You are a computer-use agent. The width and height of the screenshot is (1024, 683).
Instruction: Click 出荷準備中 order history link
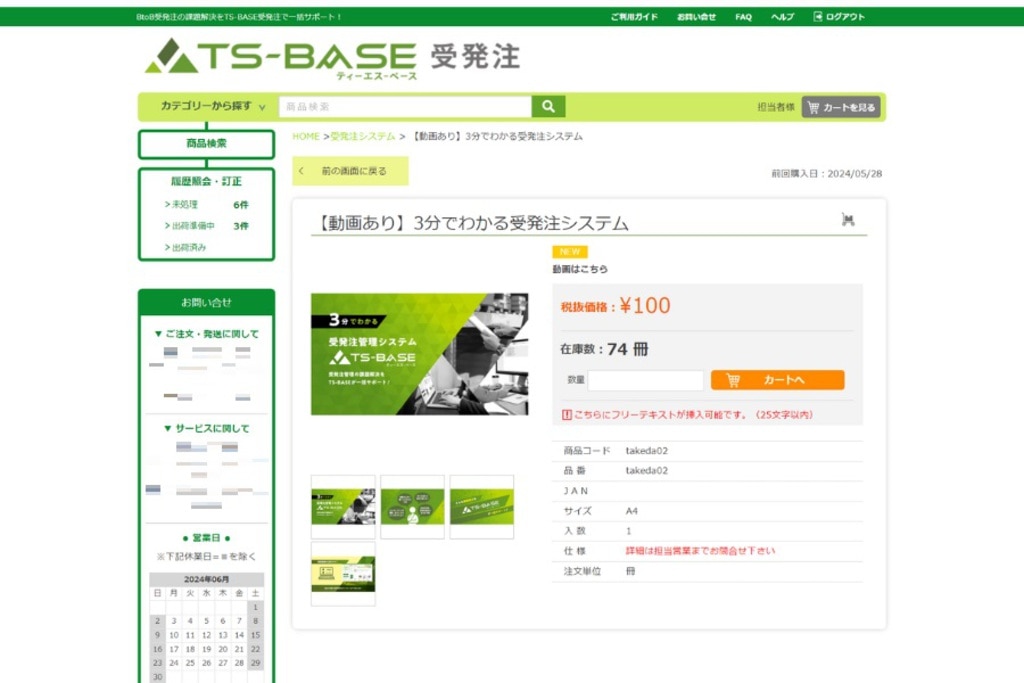192,226
